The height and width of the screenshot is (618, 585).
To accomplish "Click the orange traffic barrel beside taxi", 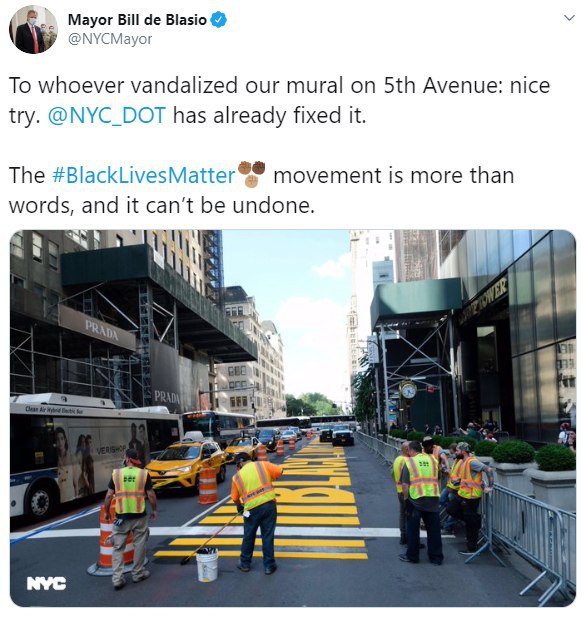I will click(x=208, y=486).
